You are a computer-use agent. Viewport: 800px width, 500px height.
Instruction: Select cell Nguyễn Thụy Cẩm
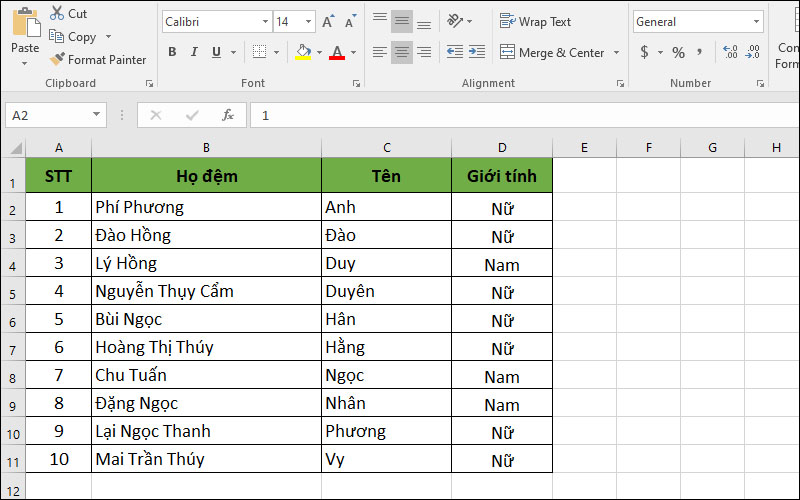207,291
